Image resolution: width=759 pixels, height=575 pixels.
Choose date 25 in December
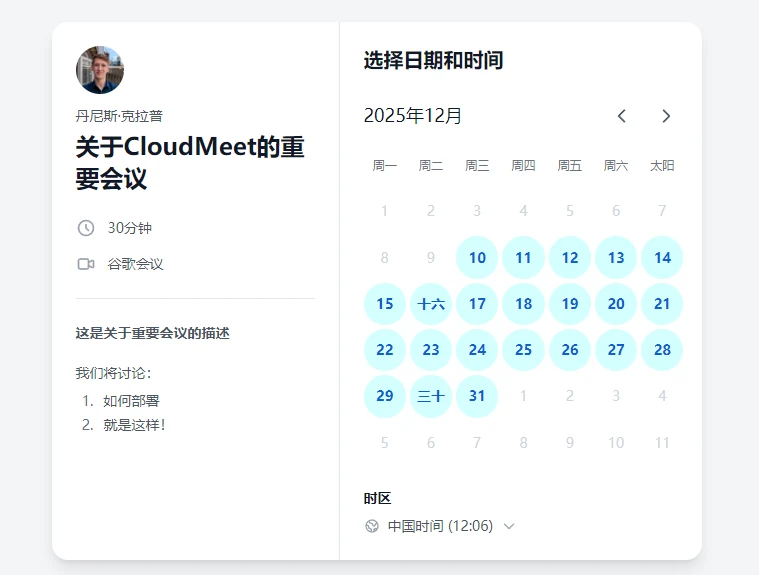coord(523,350)
